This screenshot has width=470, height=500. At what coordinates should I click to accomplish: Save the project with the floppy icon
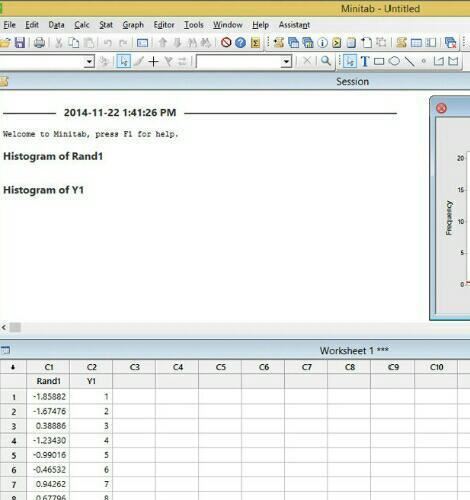(20, 43)
